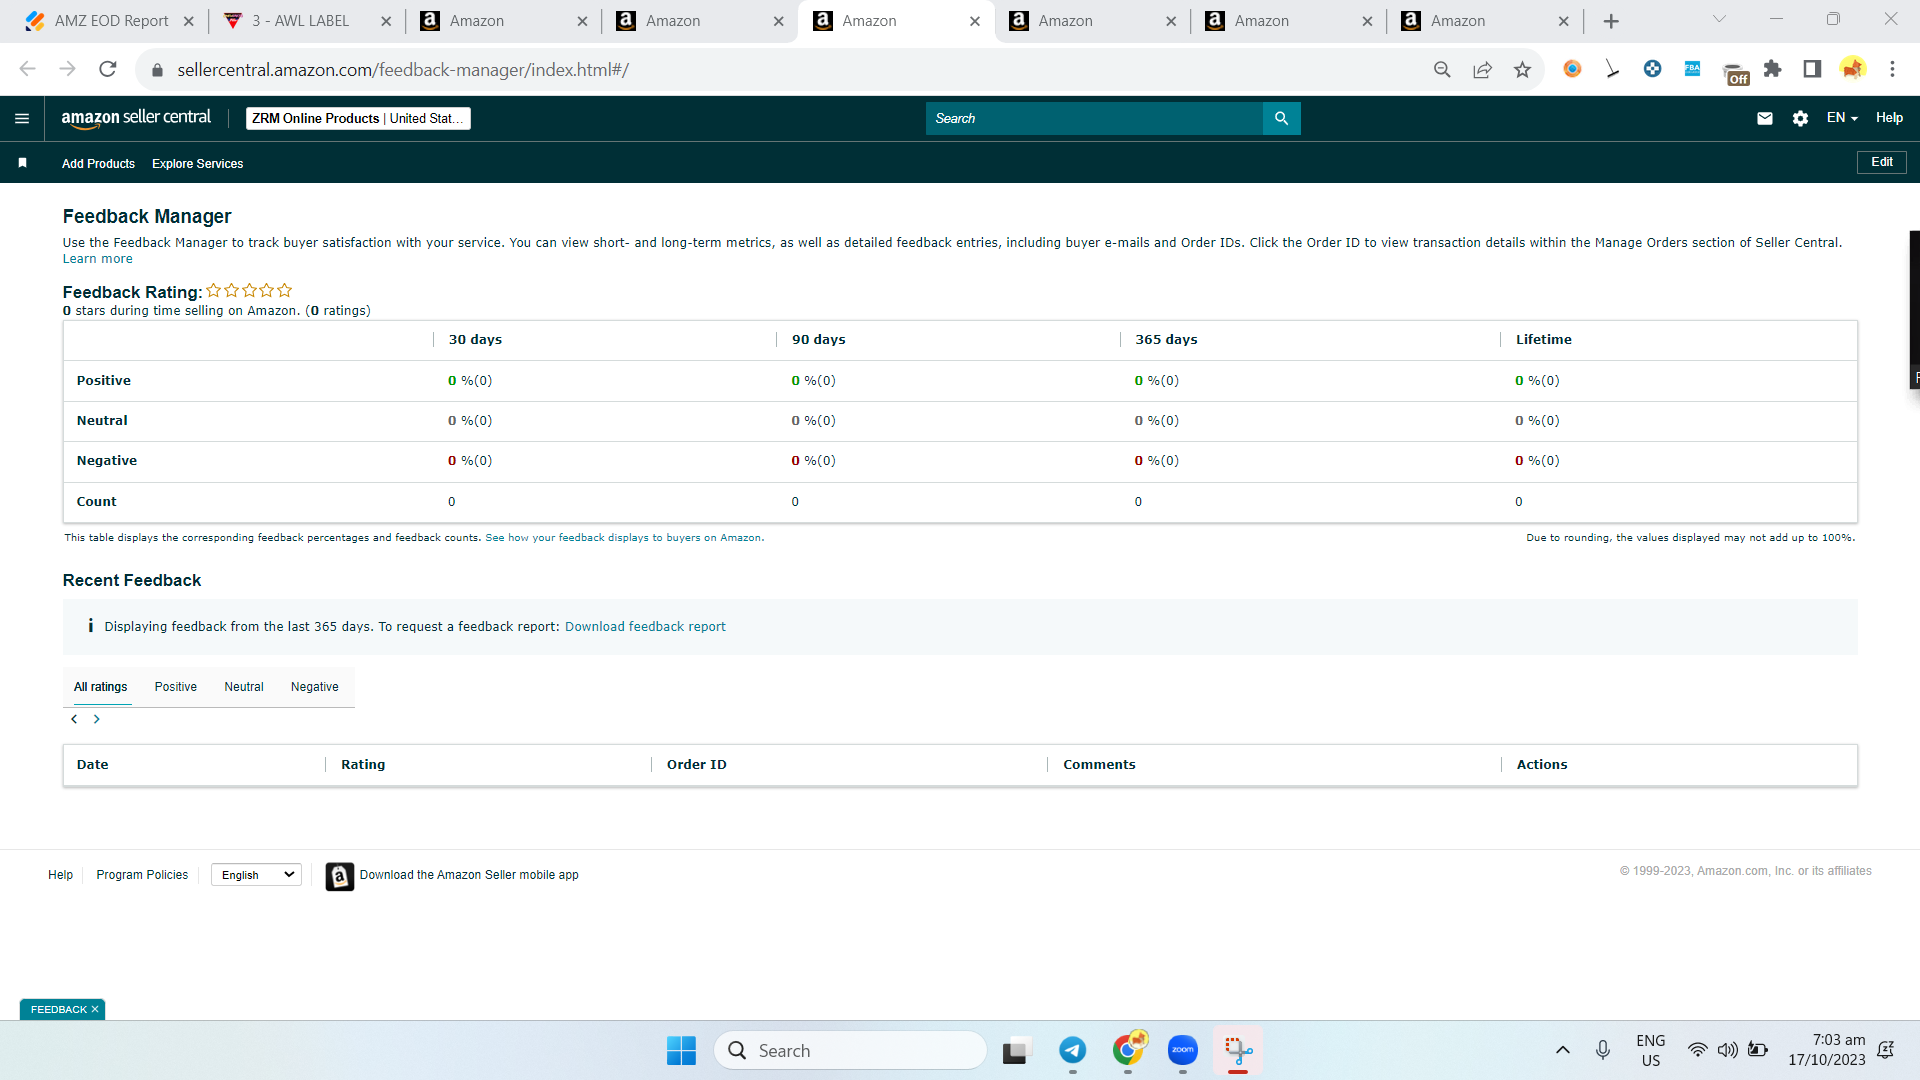
Task: Switch to the Neutral ratings tab
Action: tap(244, 687)
